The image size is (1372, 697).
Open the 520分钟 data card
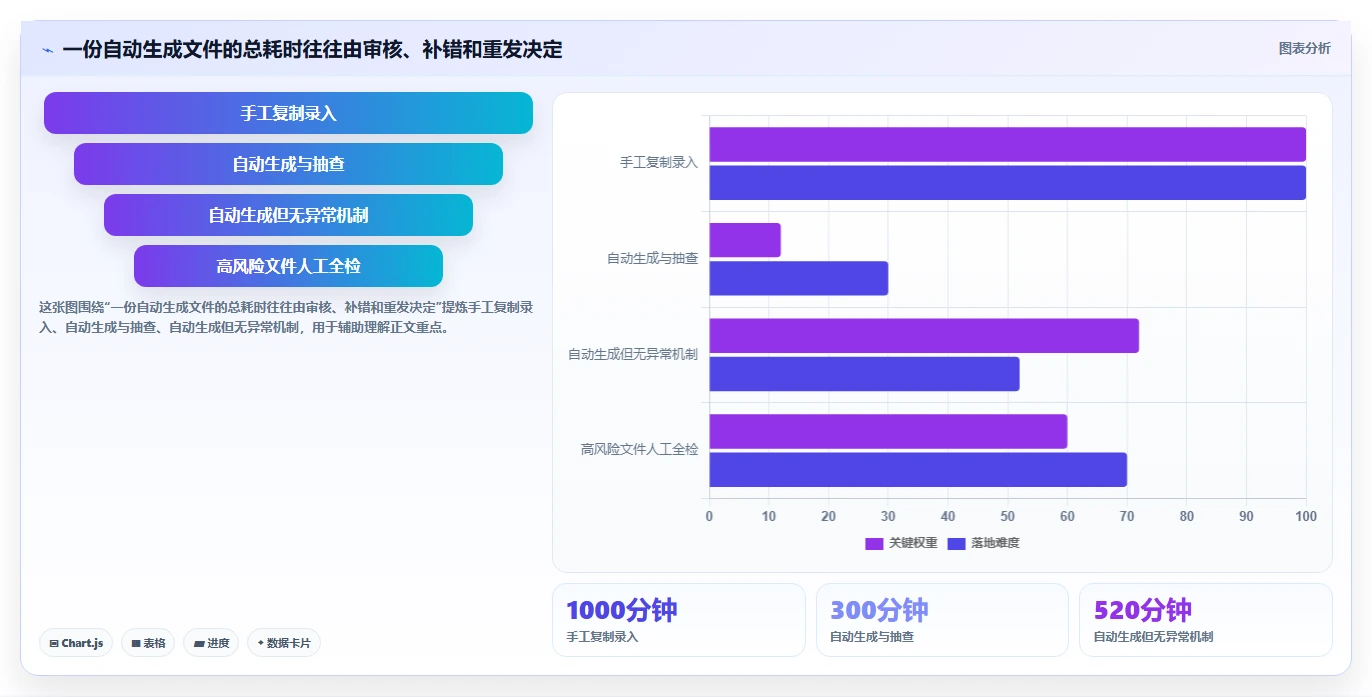pos(1206,620)
